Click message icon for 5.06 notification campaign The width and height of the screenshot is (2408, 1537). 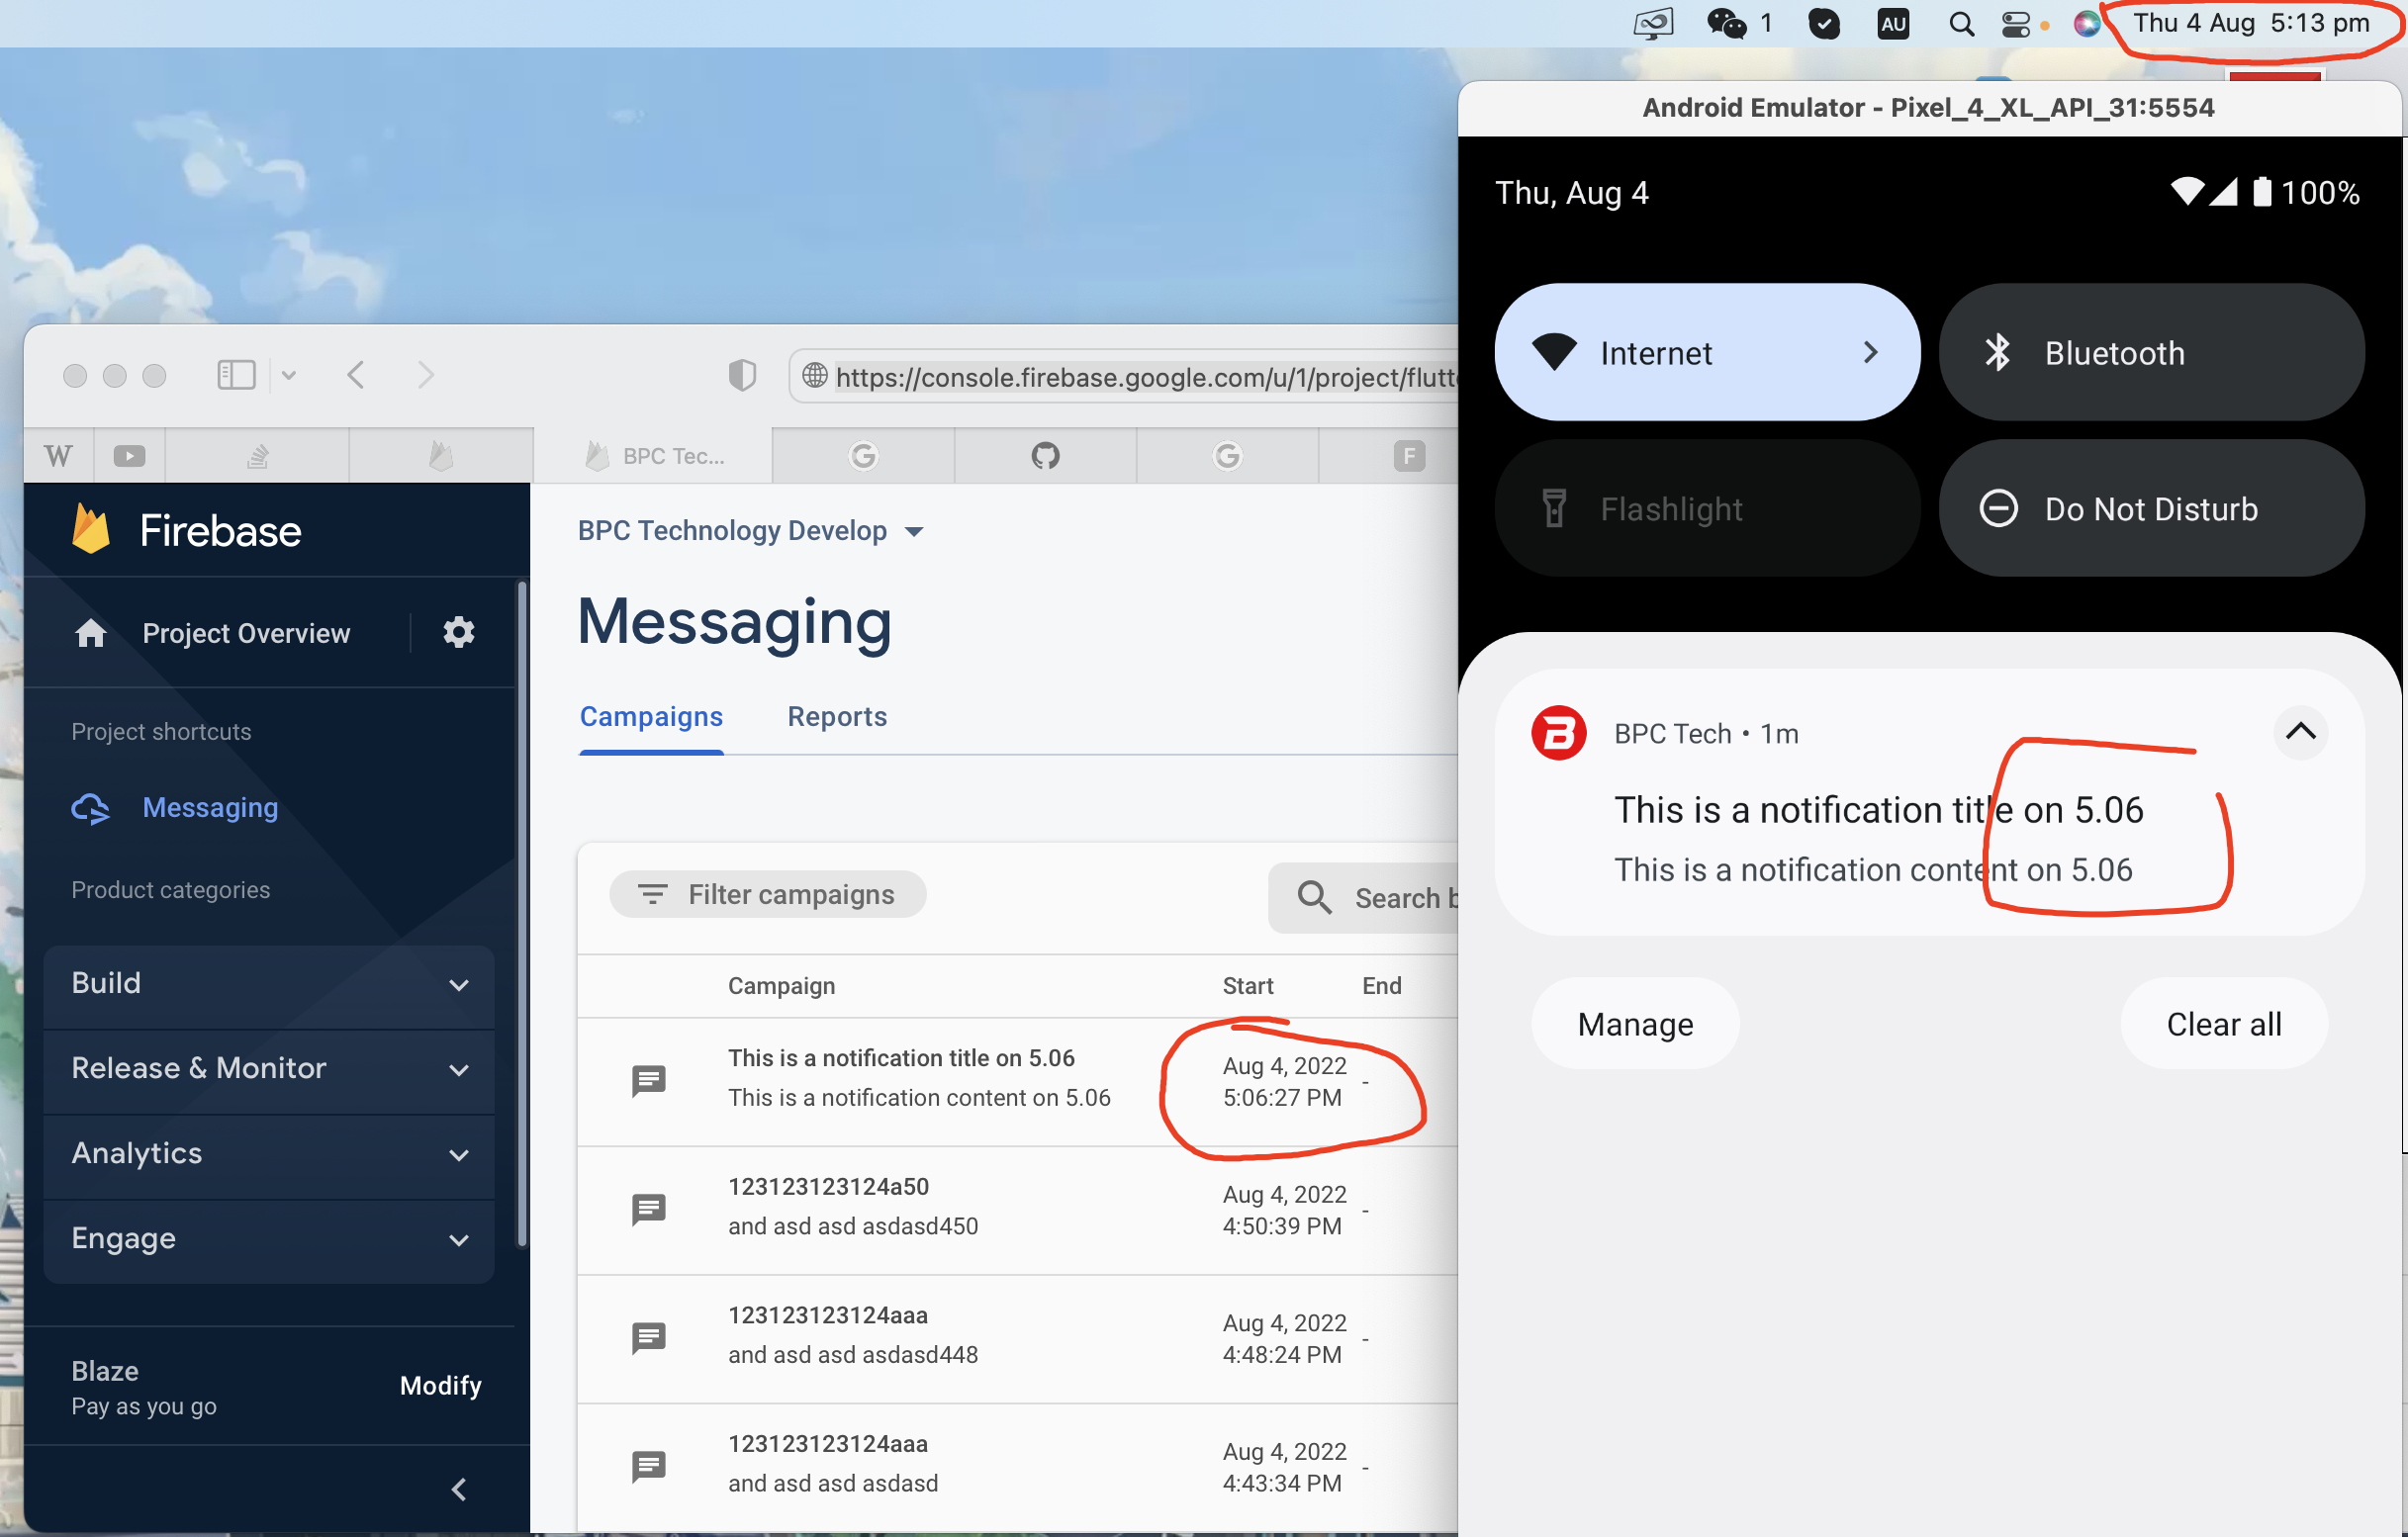click(649, 1081)
